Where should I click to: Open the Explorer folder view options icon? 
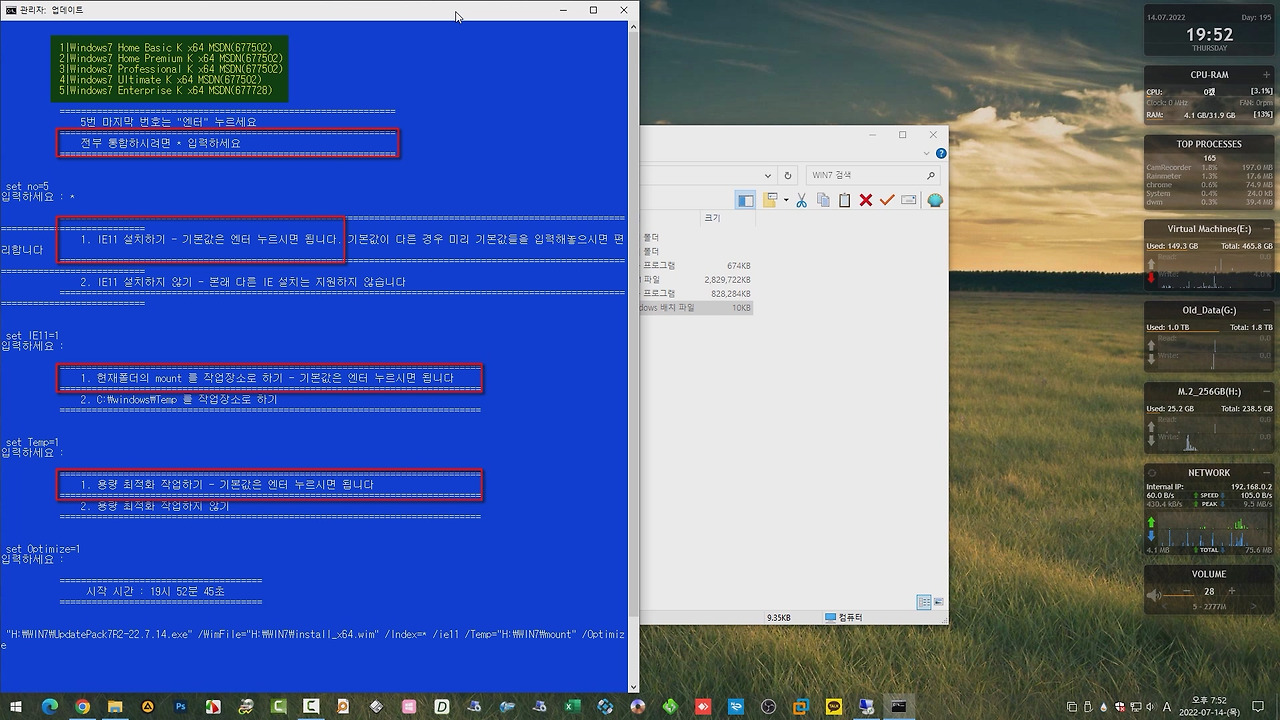click(x=770, y=200)
